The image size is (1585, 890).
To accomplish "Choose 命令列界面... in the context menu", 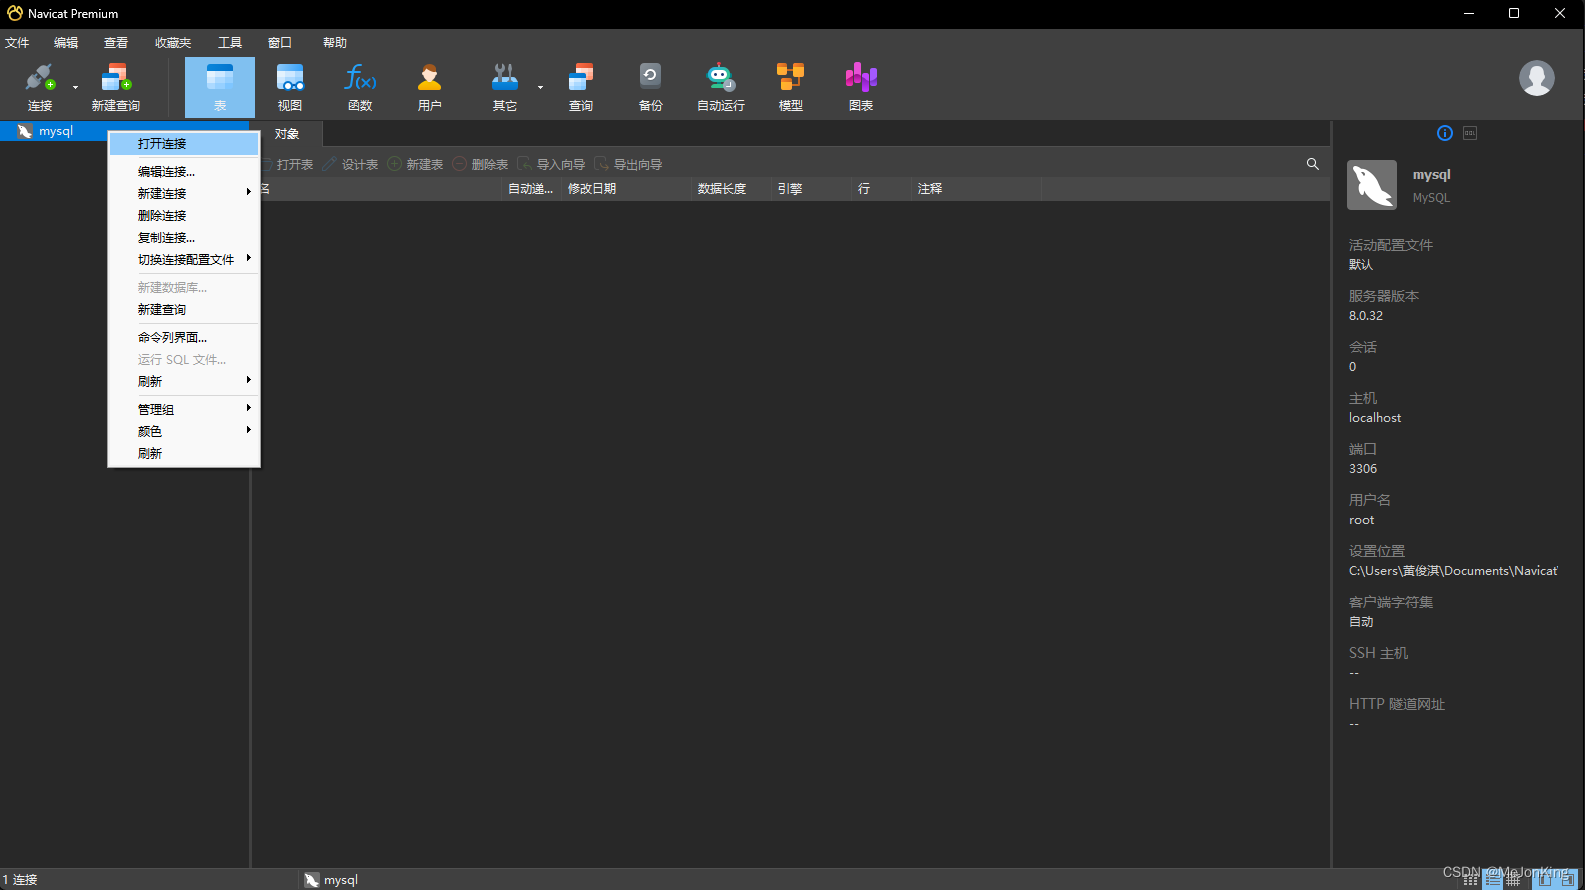I will pyautogui.click(x=184, y=338).
